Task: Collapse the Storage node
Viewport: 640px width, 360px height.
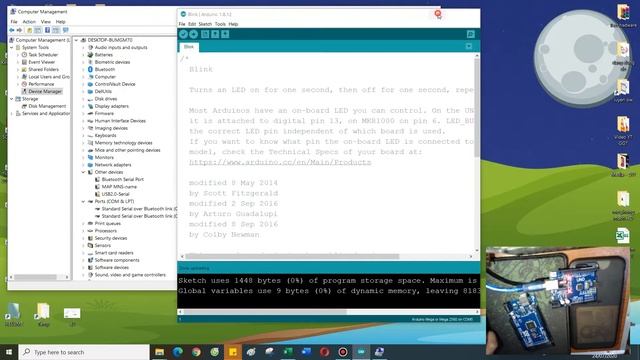Action: pyautogui.click(x=12, y=99)
